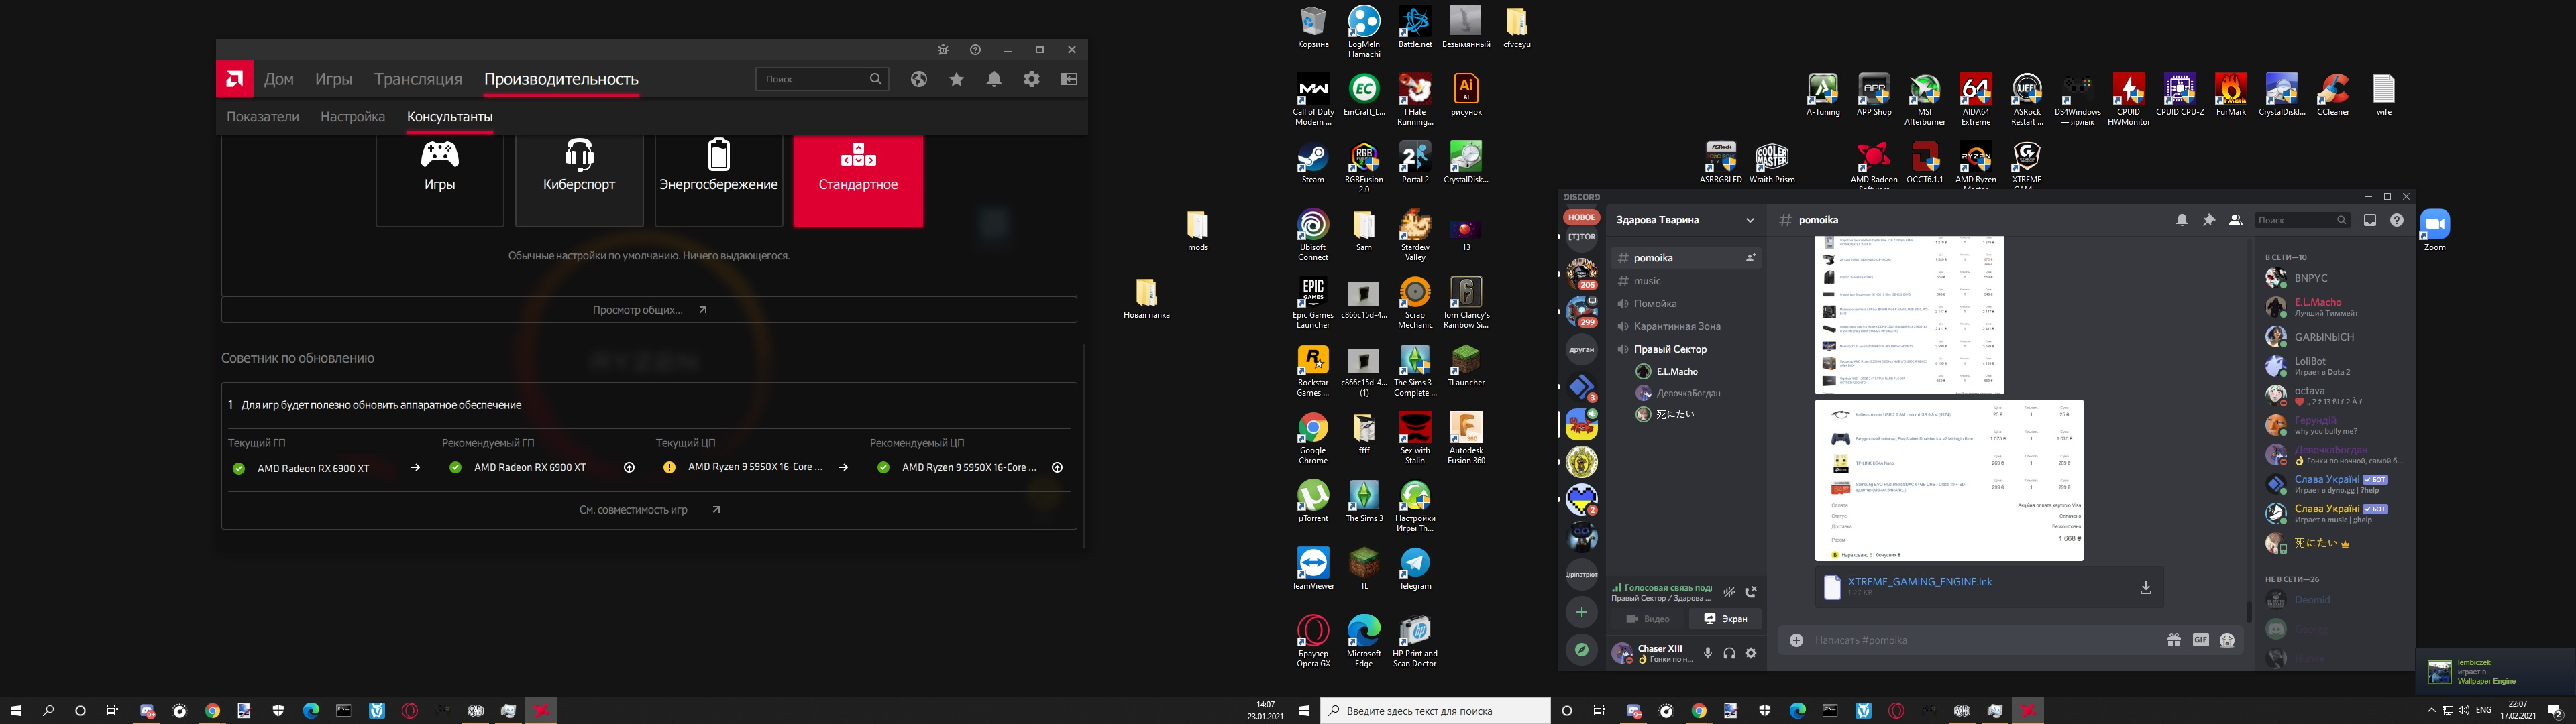The height and width of the screenshot is (724, 2576).
Task: Open Radeon Software settings gear
Action: click(x=1032, y=79)
